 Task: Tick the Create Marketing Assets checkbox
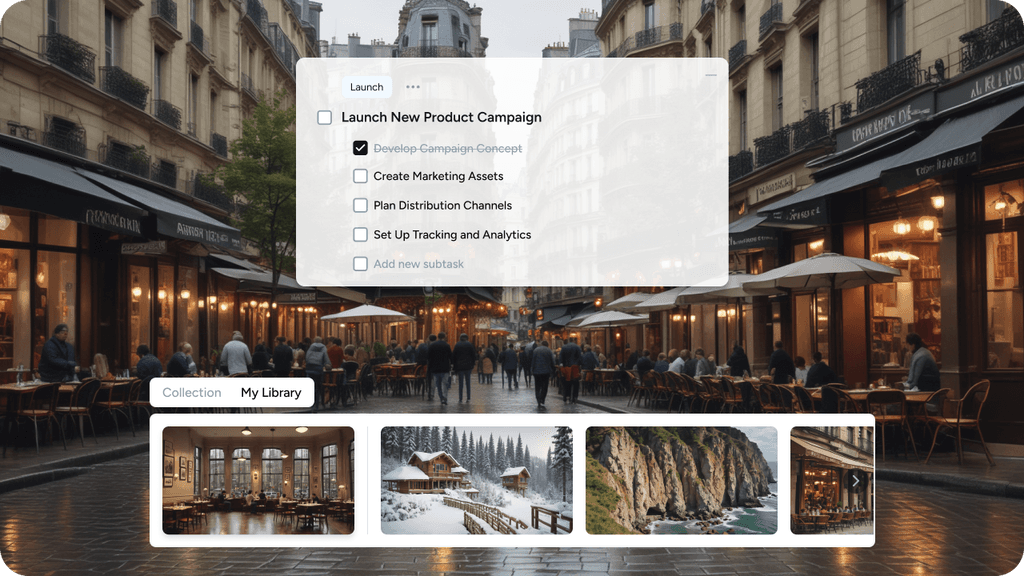[x=360, y=176]
